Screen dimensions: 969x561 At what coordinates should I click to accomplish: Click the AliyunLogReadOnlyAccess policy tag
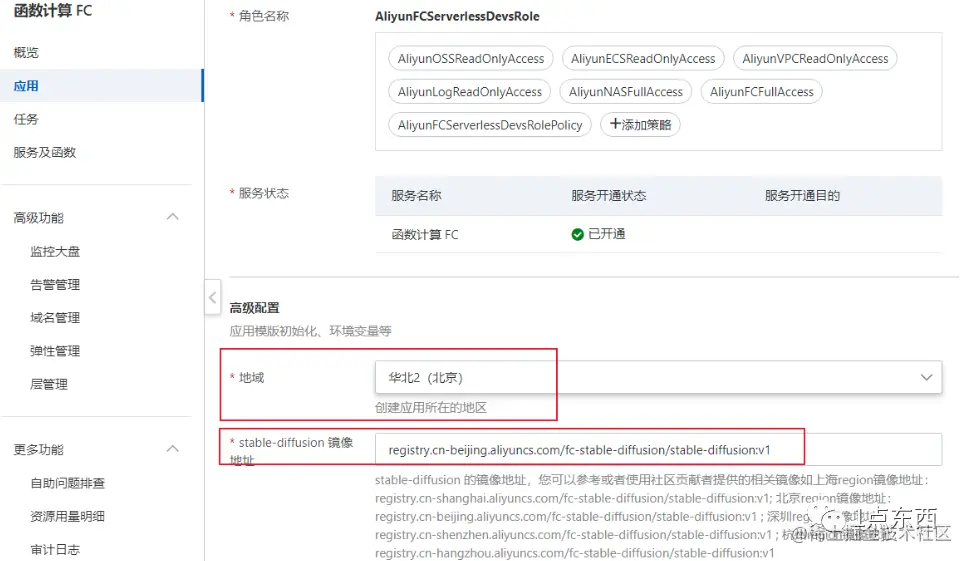click(470, 92)
